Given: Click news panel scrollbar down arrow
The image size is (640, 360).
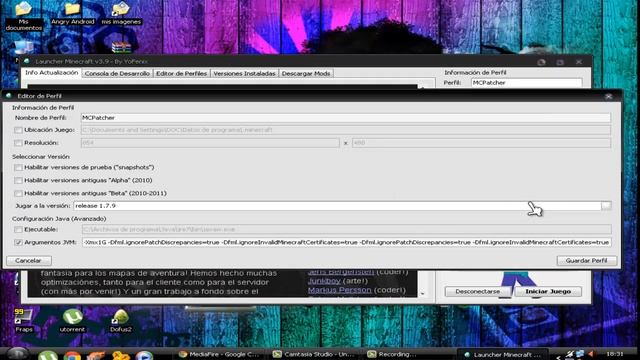Looking at the screenshot, I should (422, 293).
